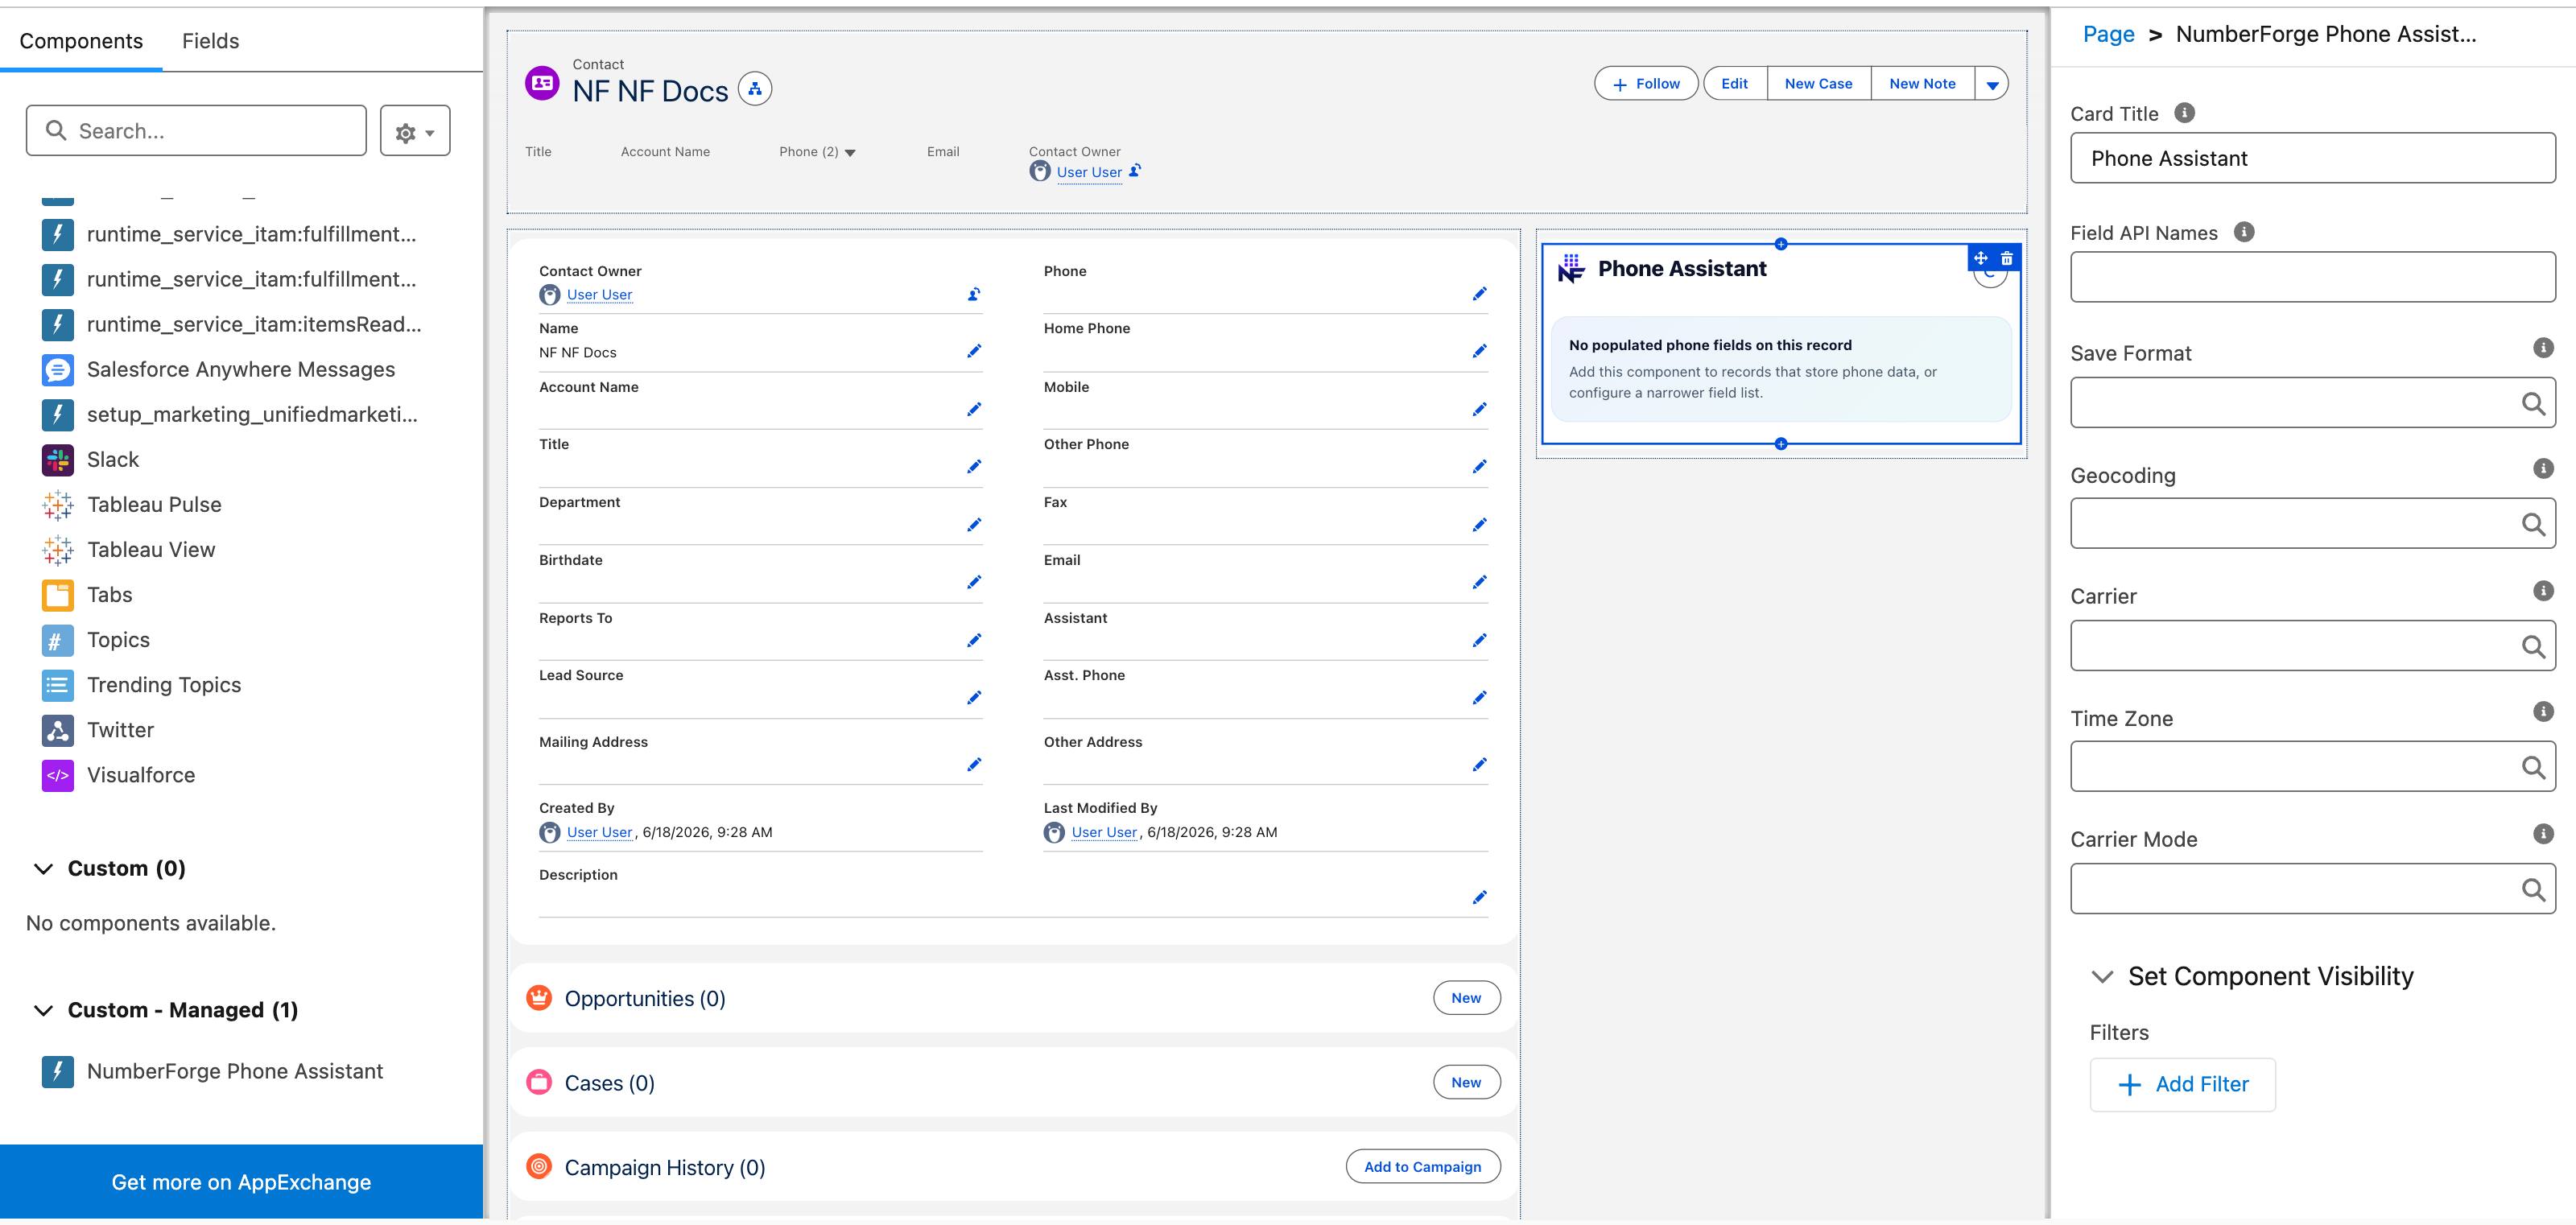The image size is (2576, 1225).
Task: Click the Carrier info icon
Action: (x=2543, y=591)
